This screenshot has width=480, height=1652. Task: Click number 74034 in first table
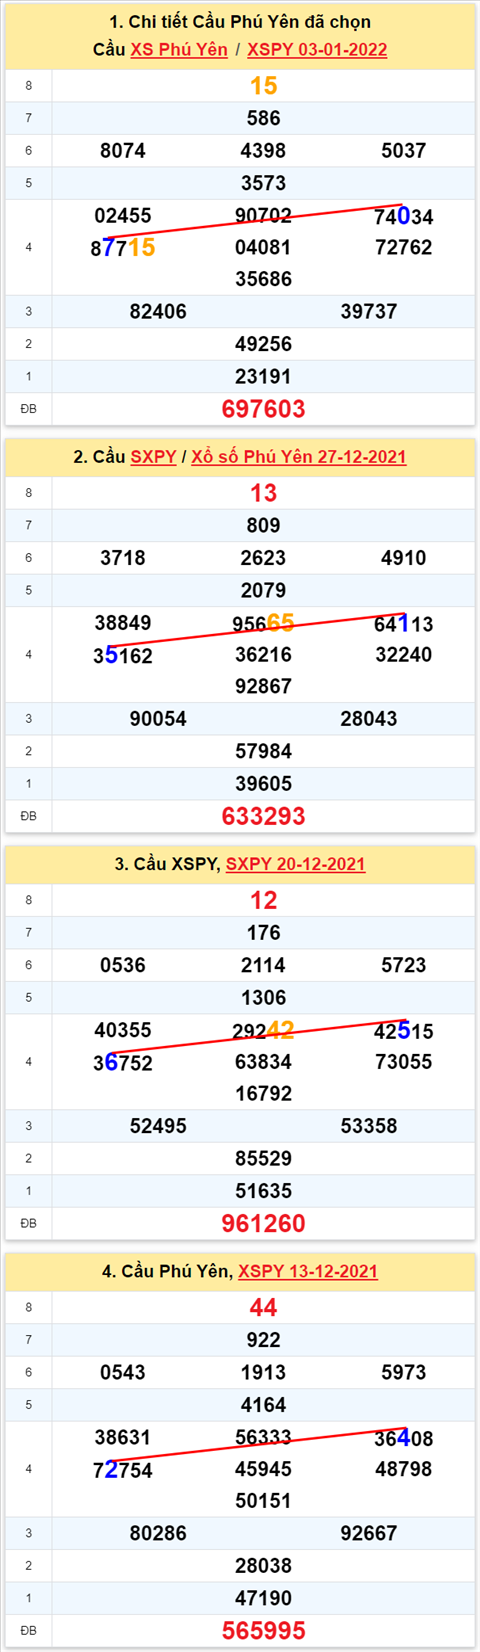(403, 217)
